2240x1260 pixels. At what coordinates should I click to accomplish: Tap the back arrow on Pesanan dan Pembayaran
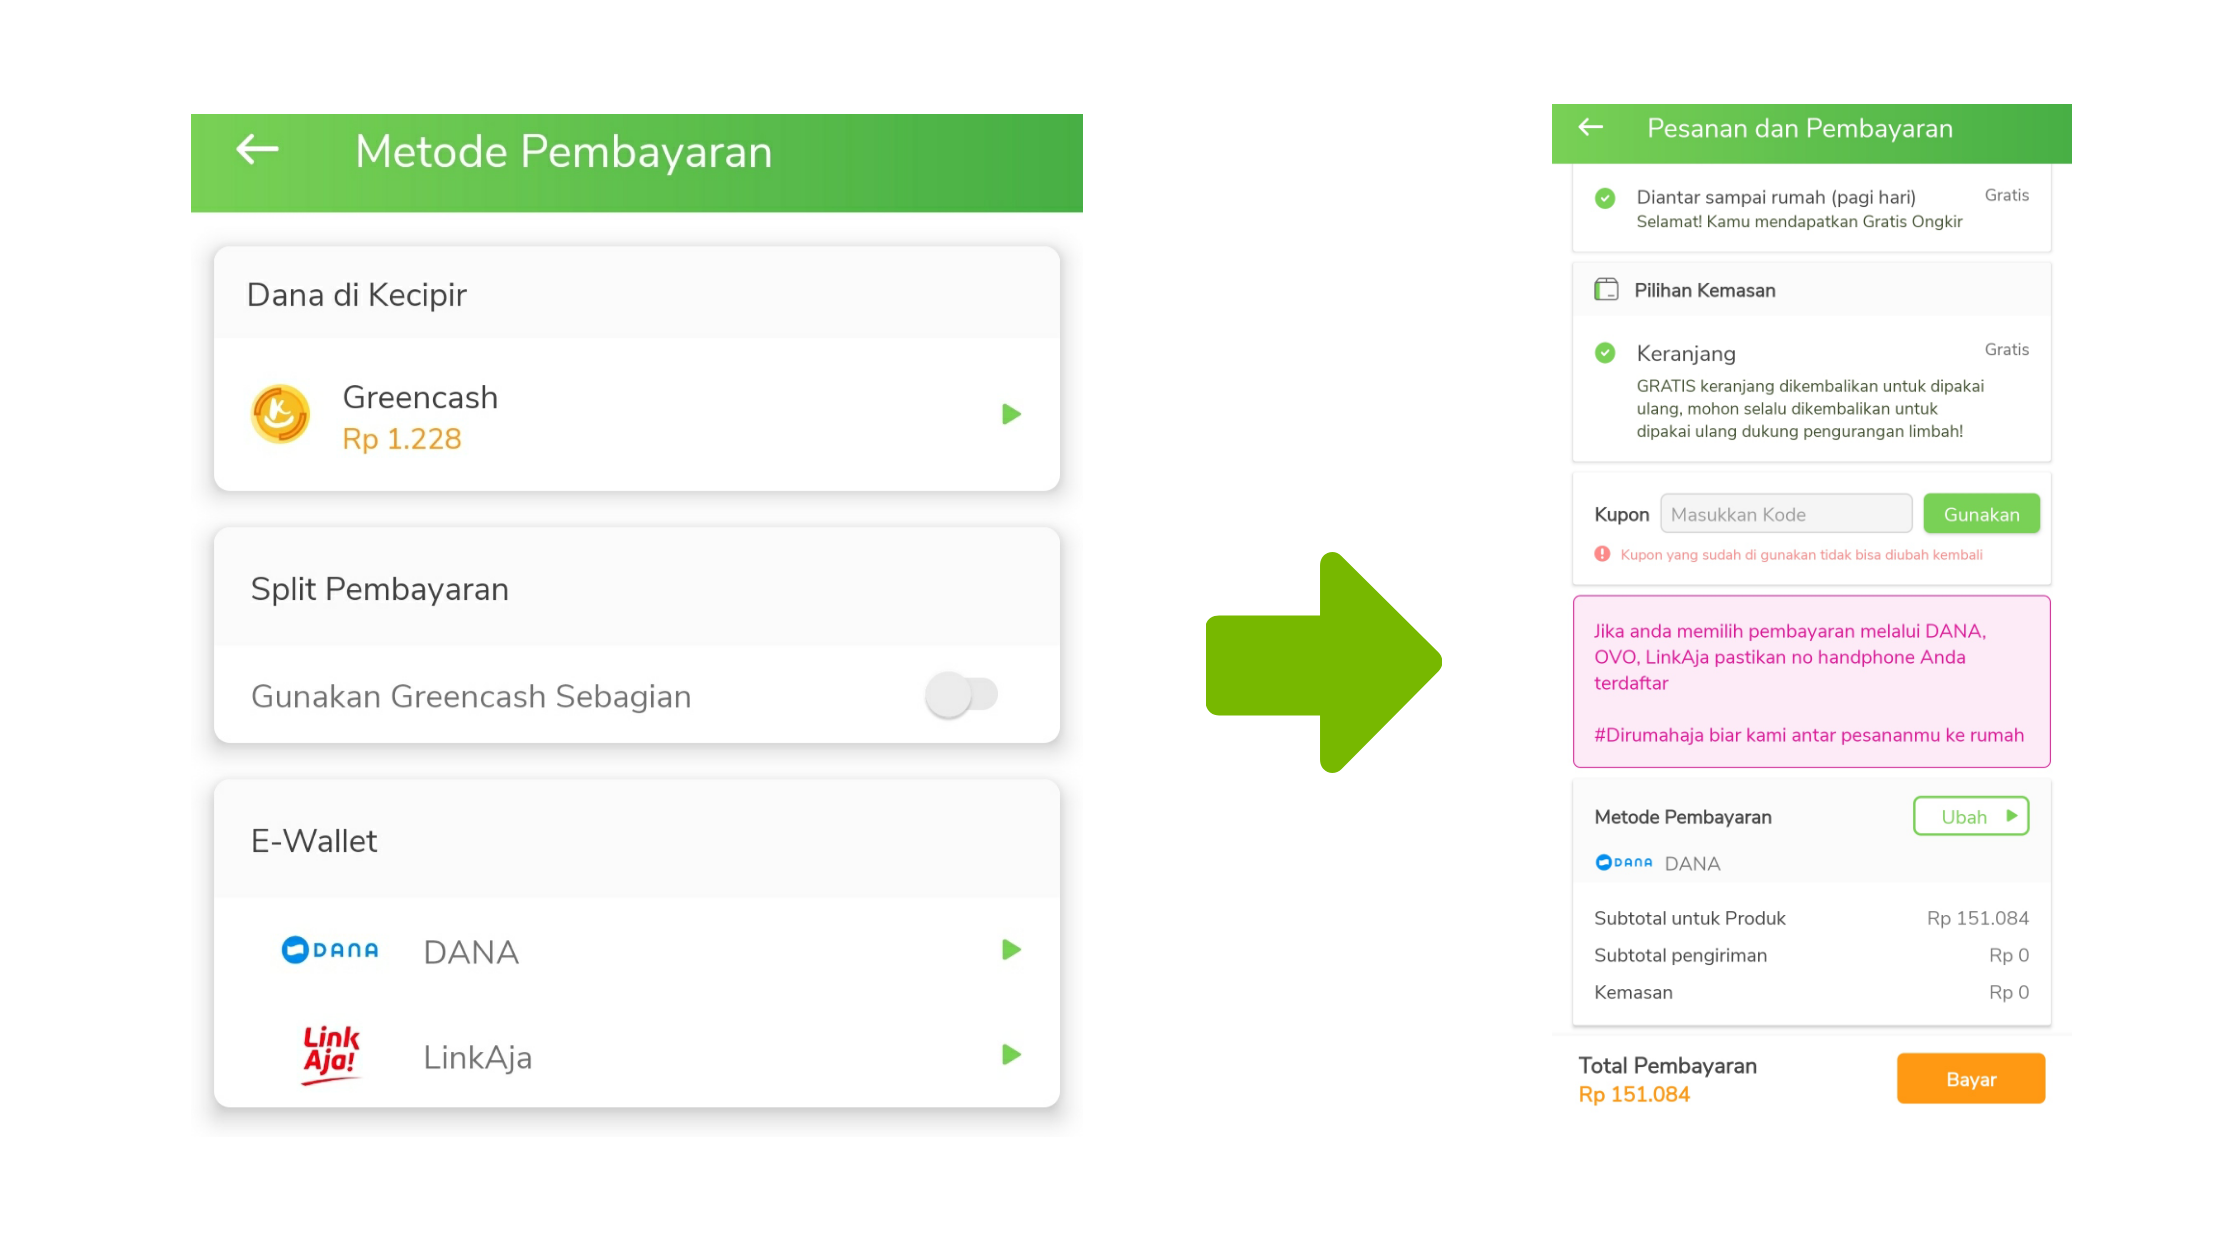[1590, 127]
